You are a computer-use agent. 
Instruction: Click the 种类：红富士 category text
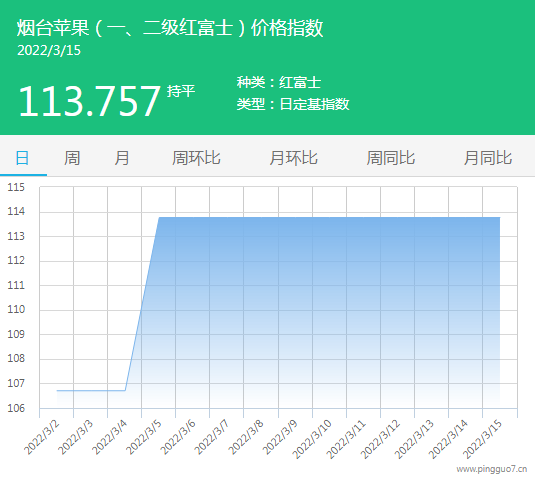click(279, 83)
